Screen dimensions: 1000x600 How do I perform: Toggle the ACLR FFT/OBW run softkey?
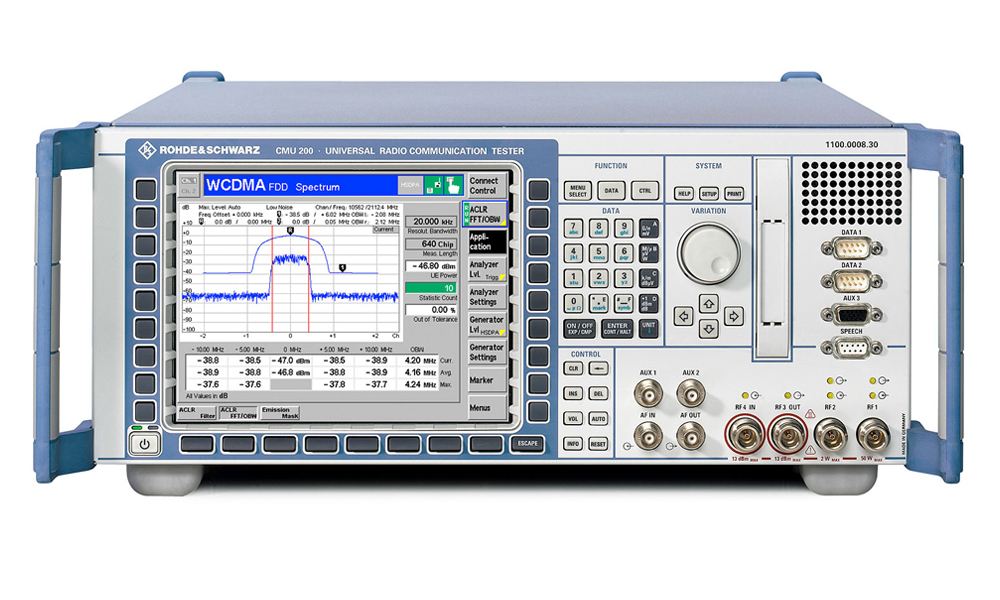pos(485,214)
